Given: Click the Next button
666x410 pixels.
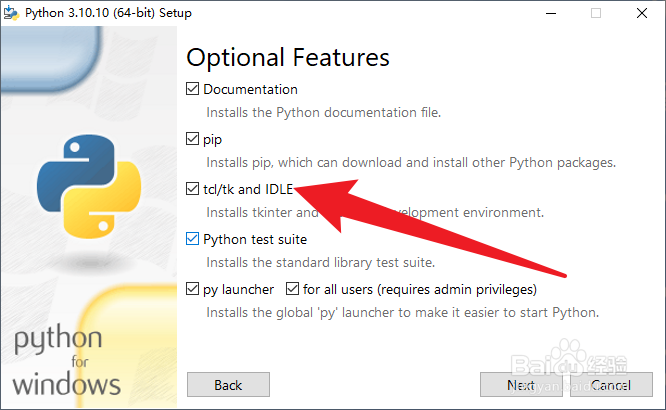Looking at the screenshot, I should click(x=521, y=385).
